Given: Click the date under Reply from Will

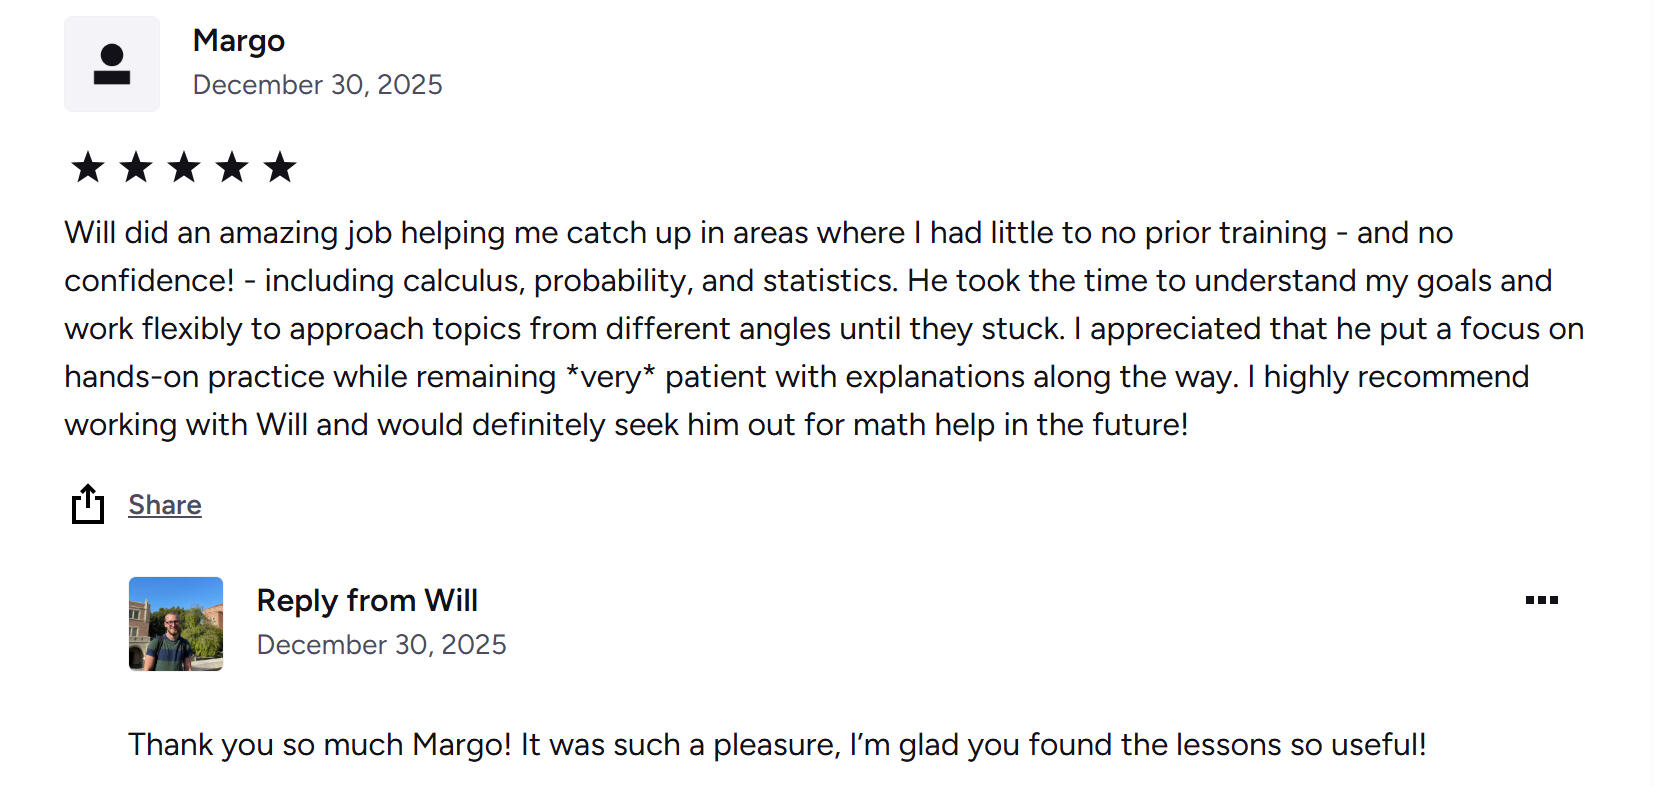Looking at the screenshot, I should tap(381, 645).
